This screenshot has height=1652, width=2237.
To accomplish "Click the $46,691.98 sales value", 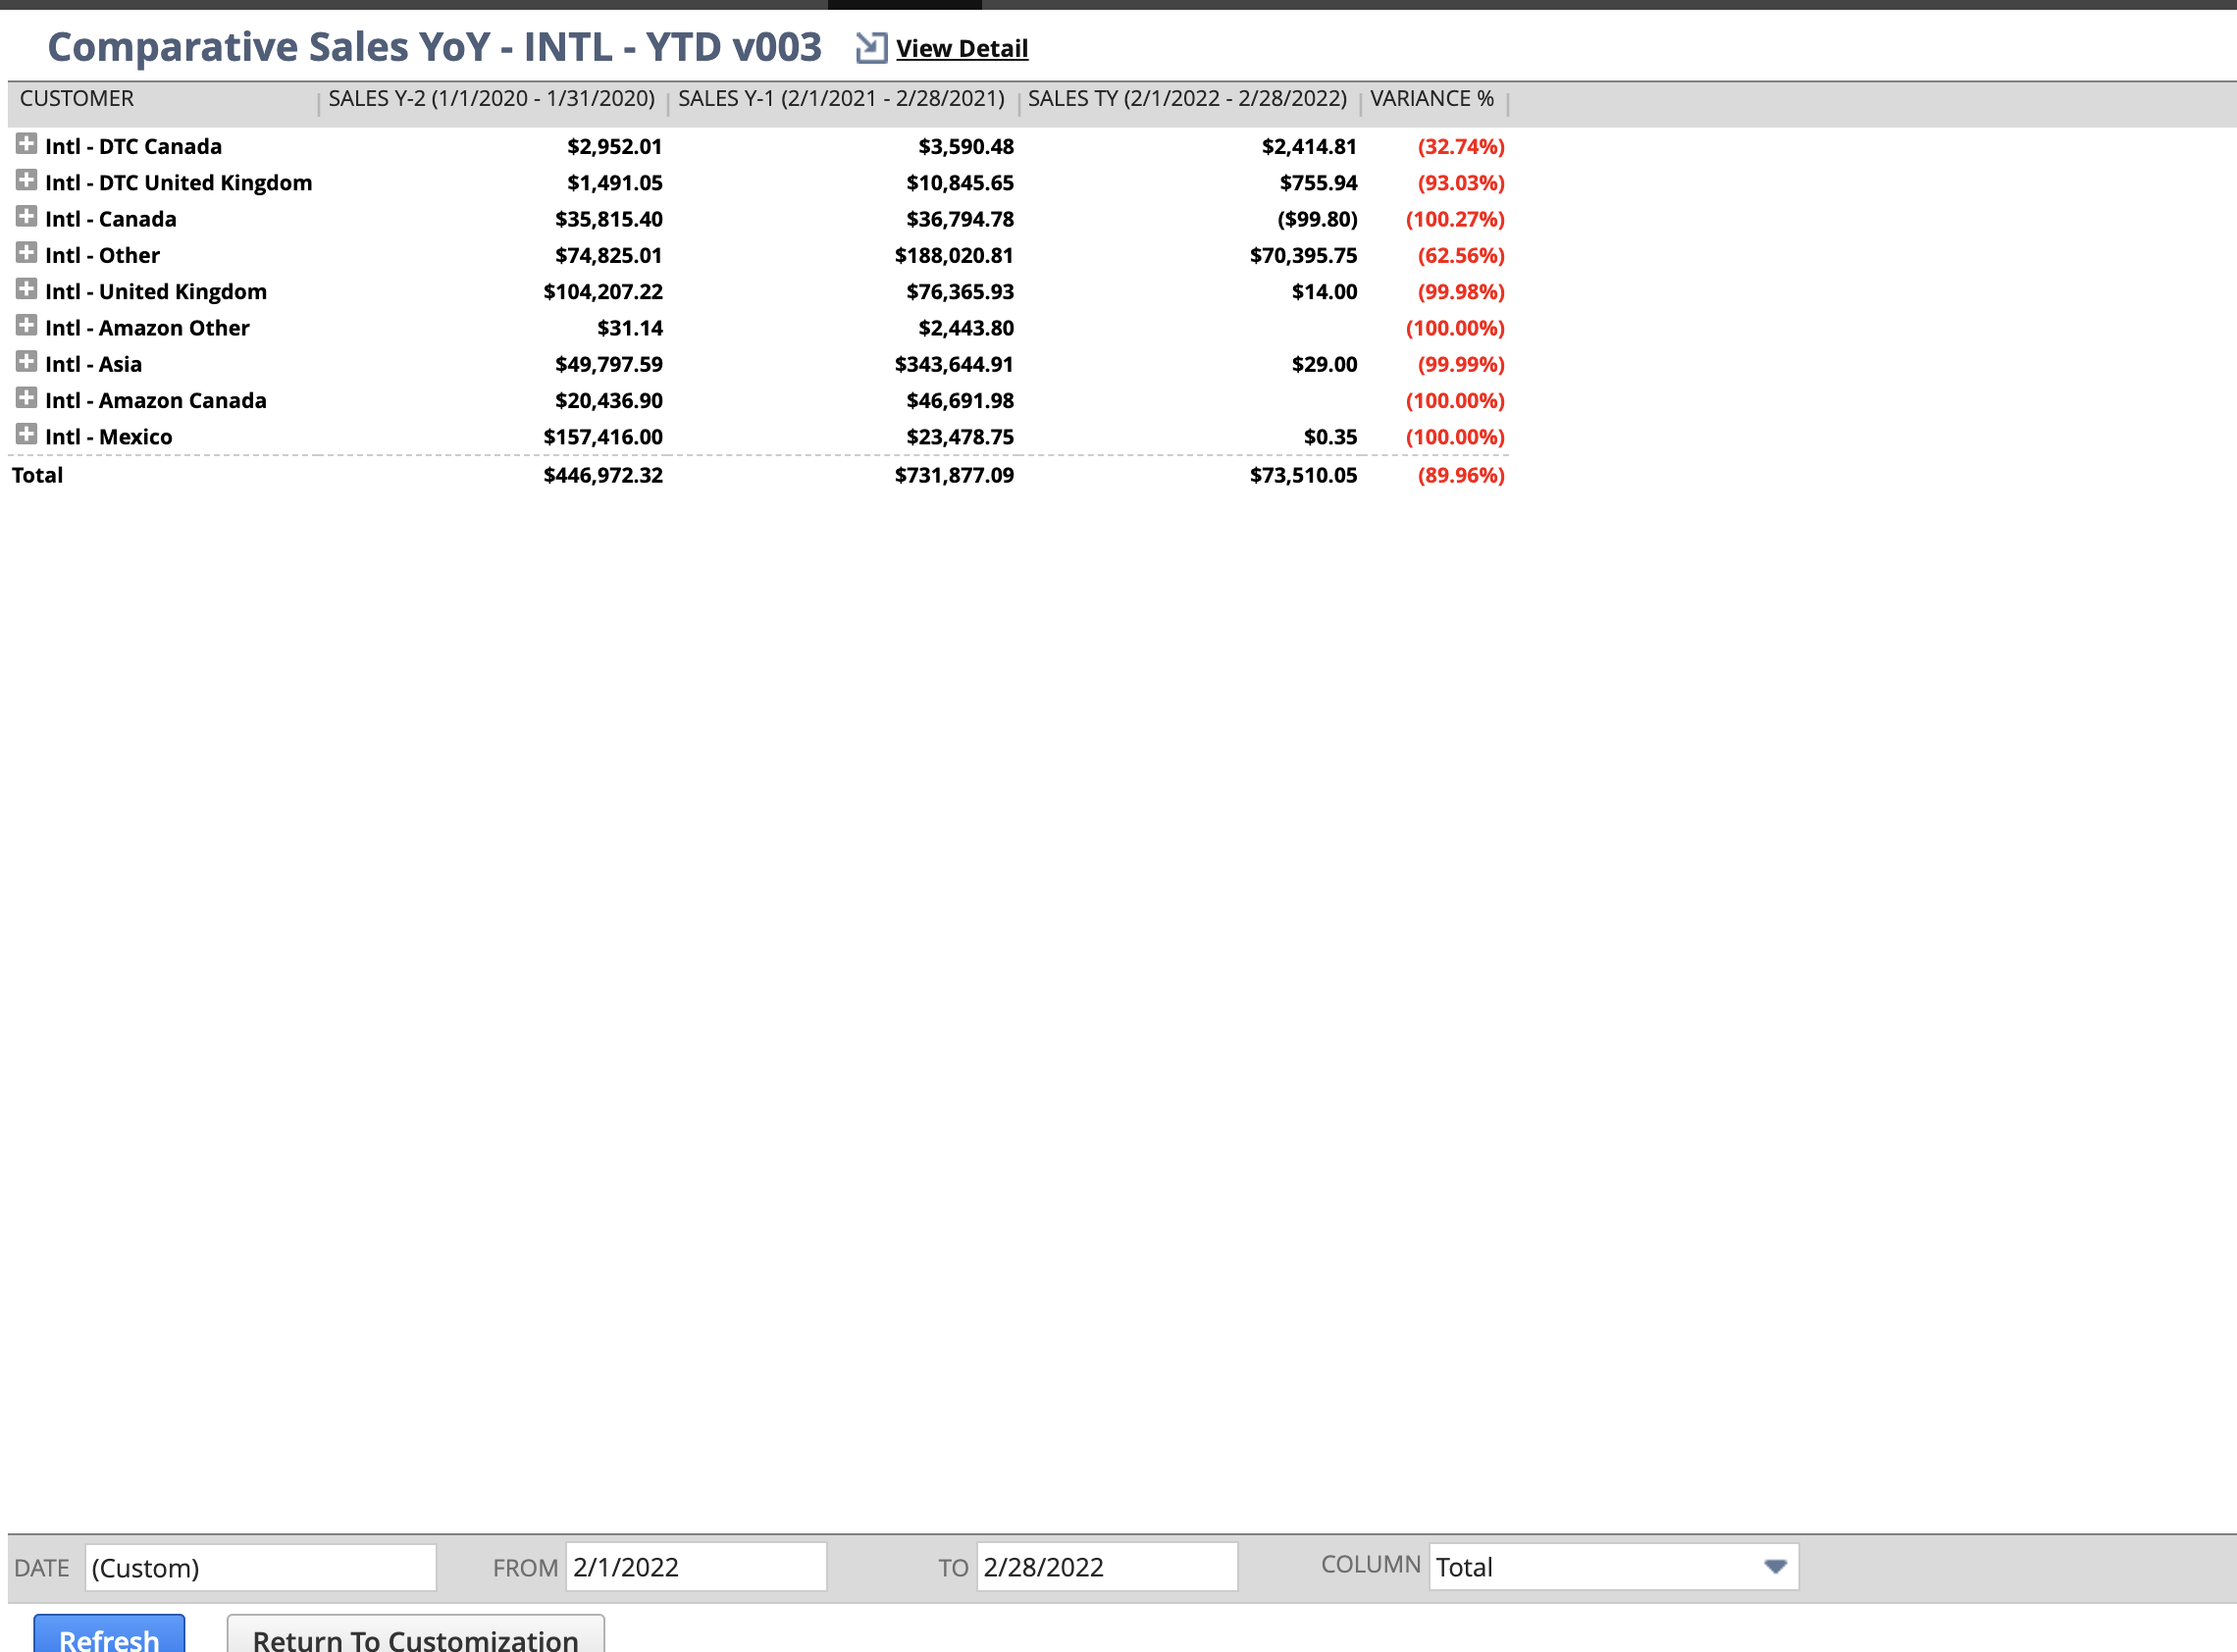I will (x=959, y=400).
